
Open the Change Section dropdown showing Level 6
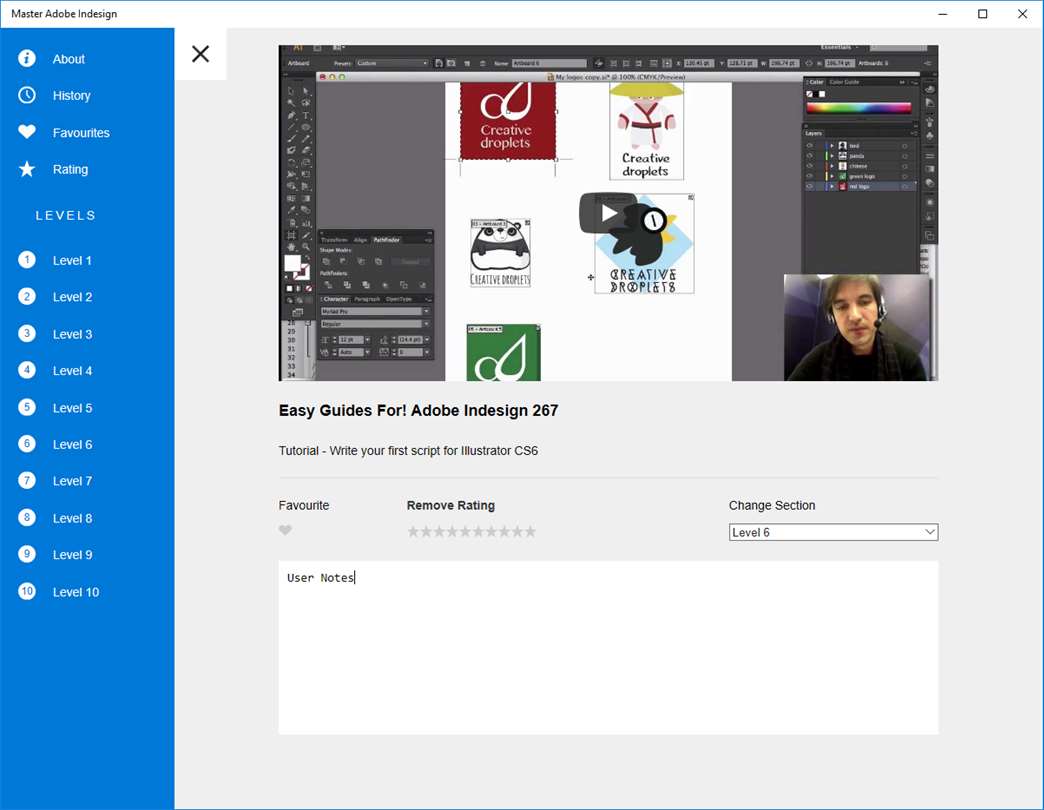pos(834,532)
